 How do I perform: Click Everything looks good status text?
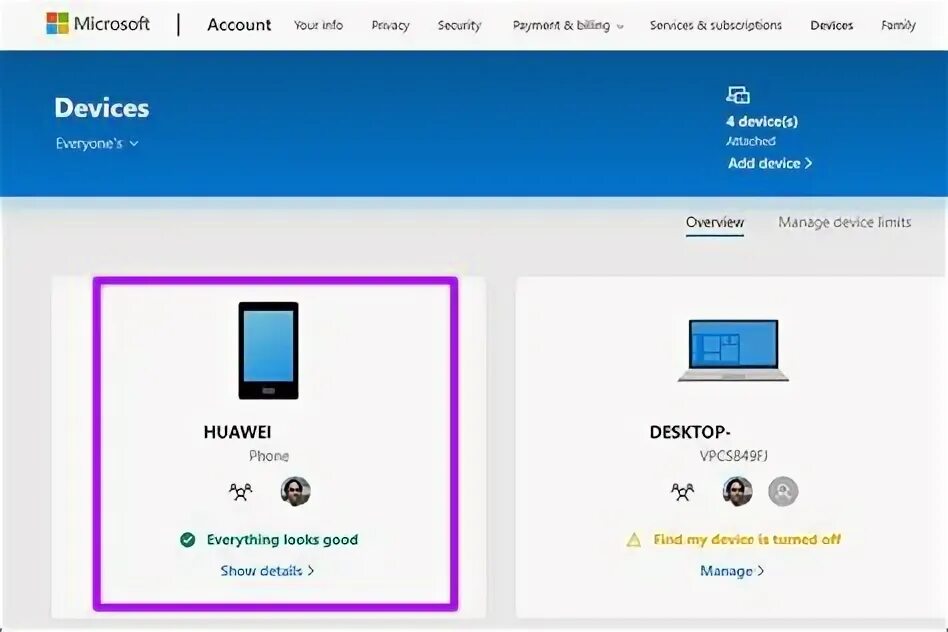pos(282,539)
